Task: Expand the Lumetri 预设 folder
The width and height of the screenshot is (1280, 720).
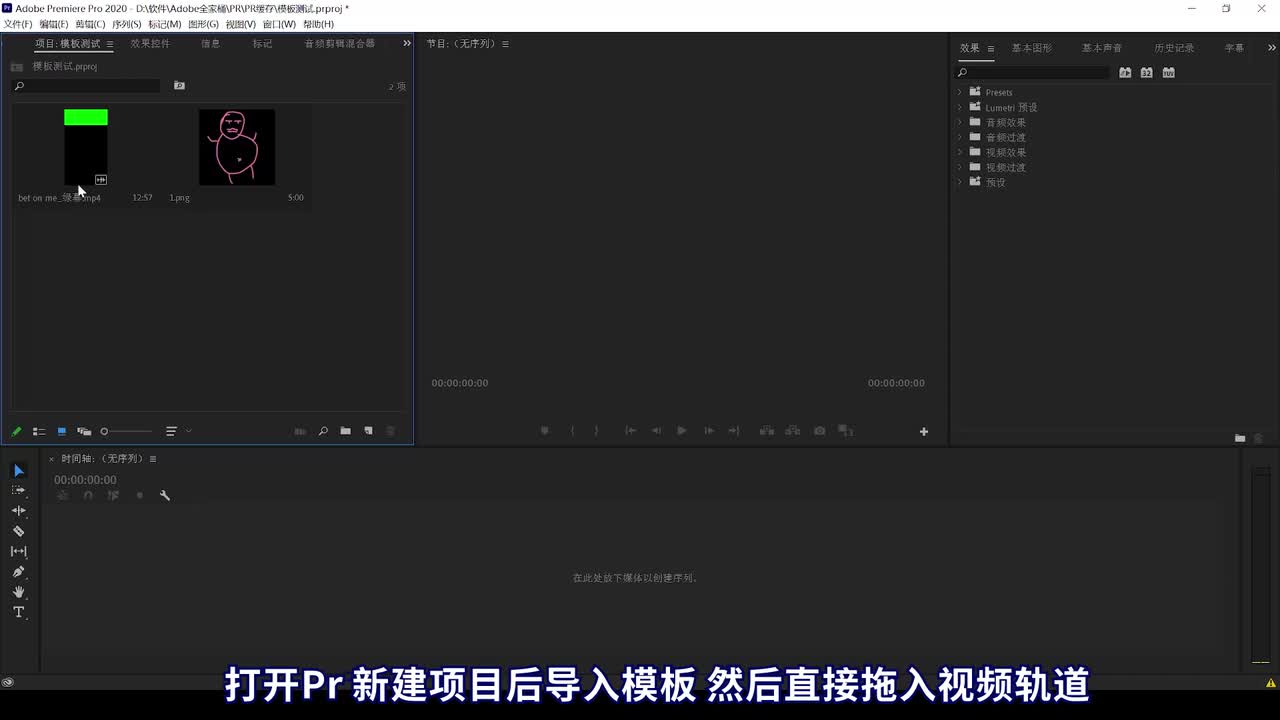Action: [x=960, y=107]
